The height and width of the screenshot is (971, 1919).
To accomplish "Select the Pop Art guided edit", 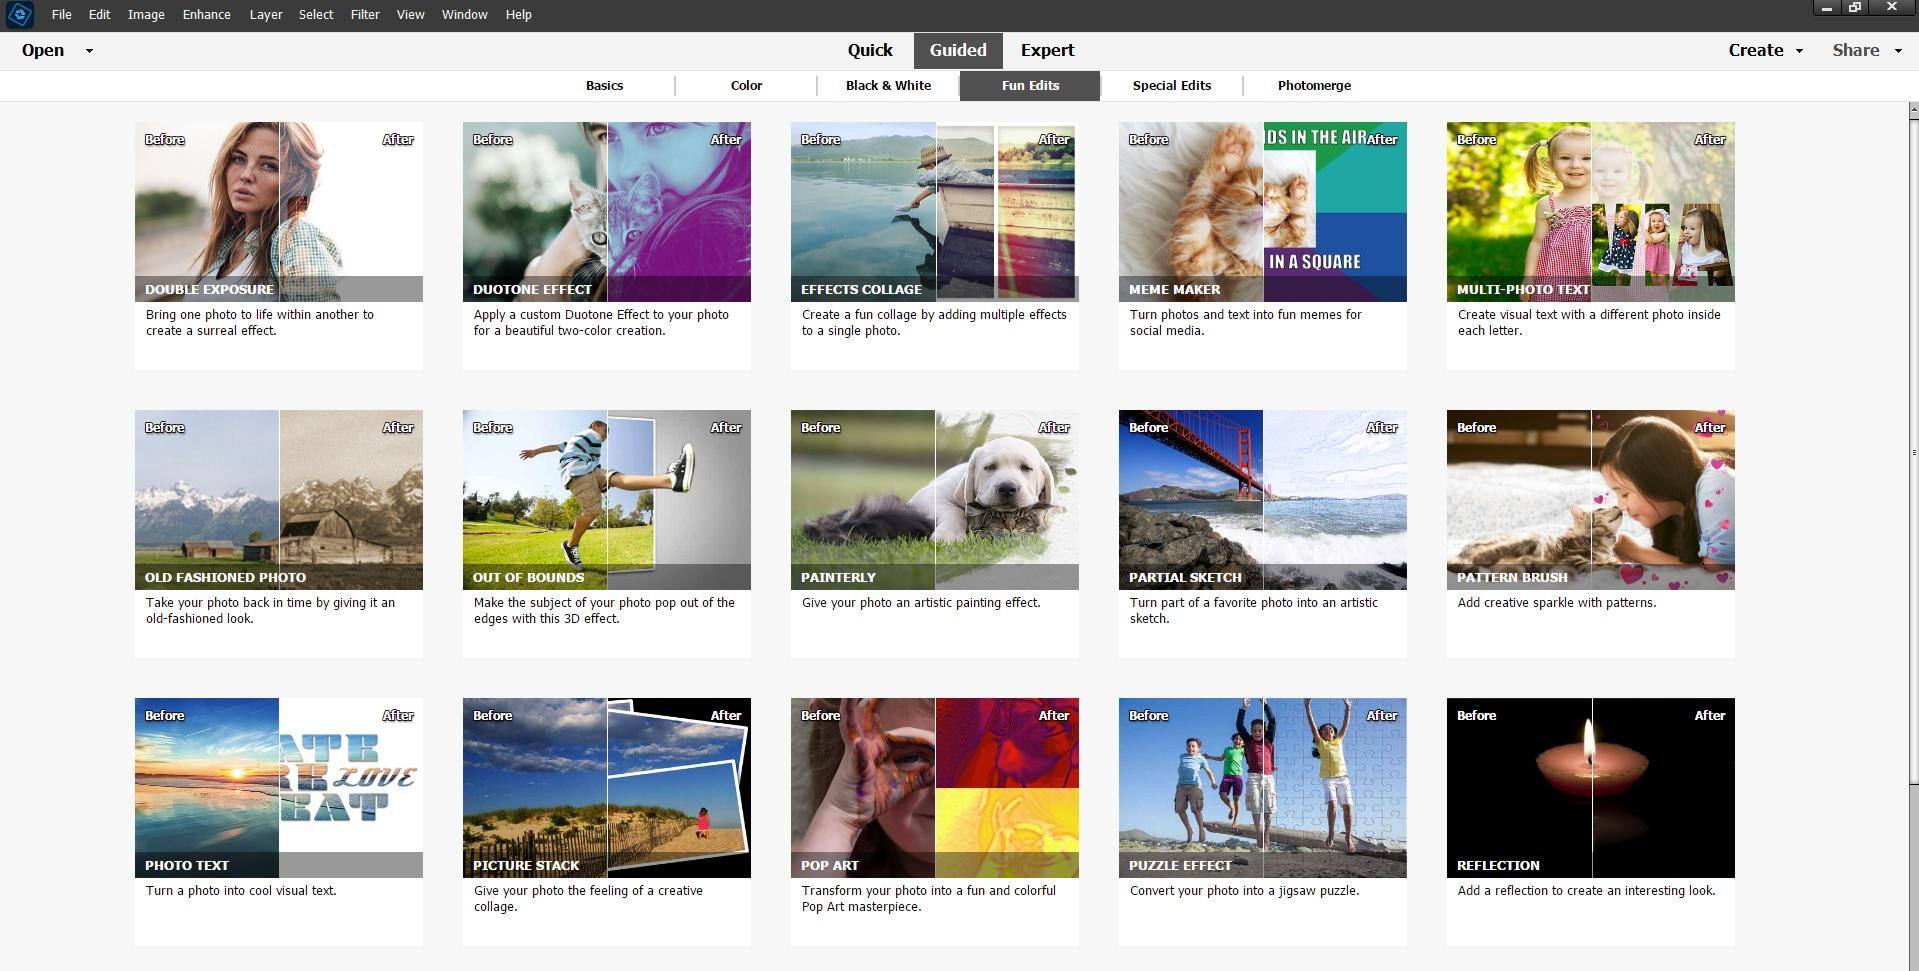I will tap(934, 788).
